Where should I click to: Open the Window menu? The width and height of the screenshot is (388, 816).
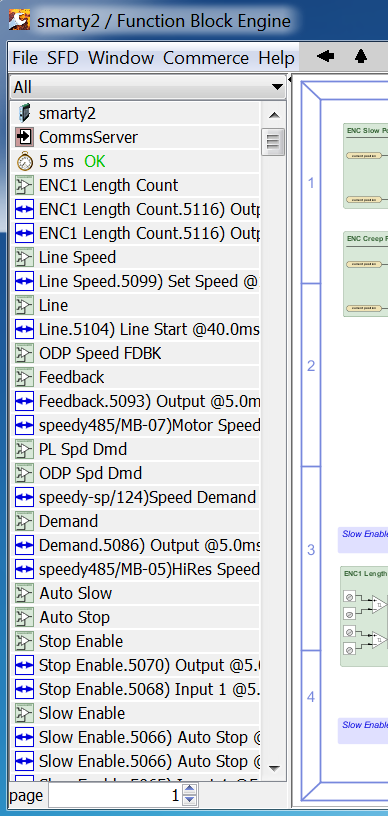tap(121, 58)
